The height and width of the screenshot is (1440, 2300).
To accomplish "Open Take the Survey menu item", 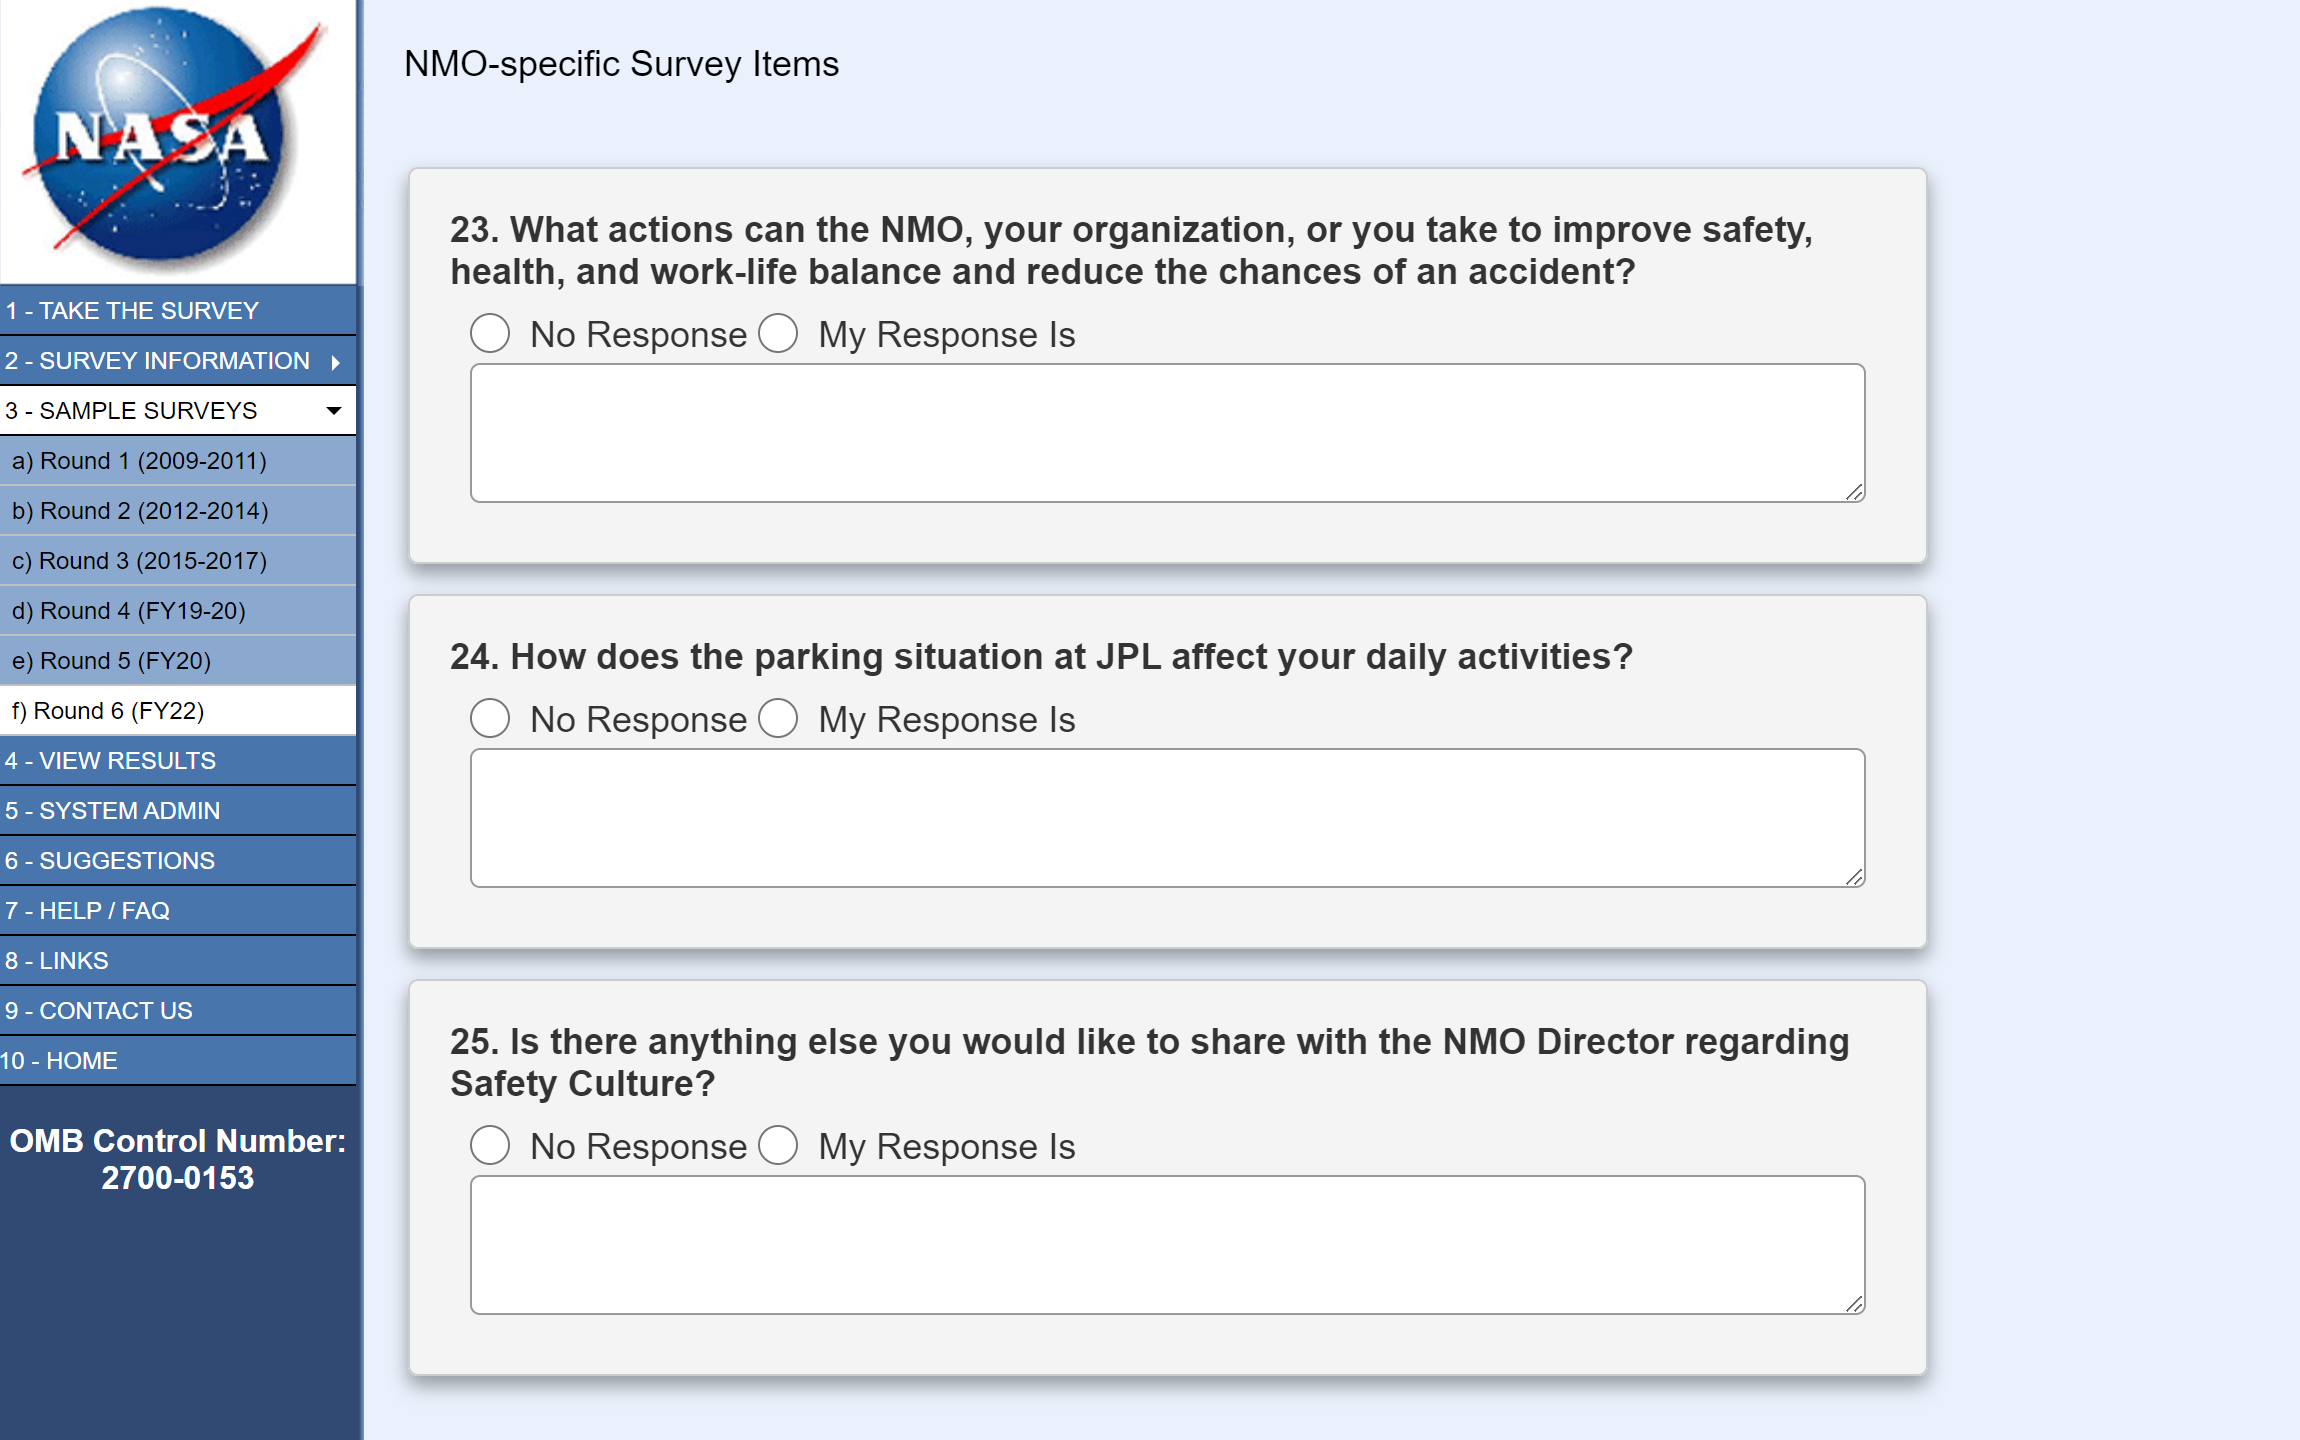I will 132,311.
